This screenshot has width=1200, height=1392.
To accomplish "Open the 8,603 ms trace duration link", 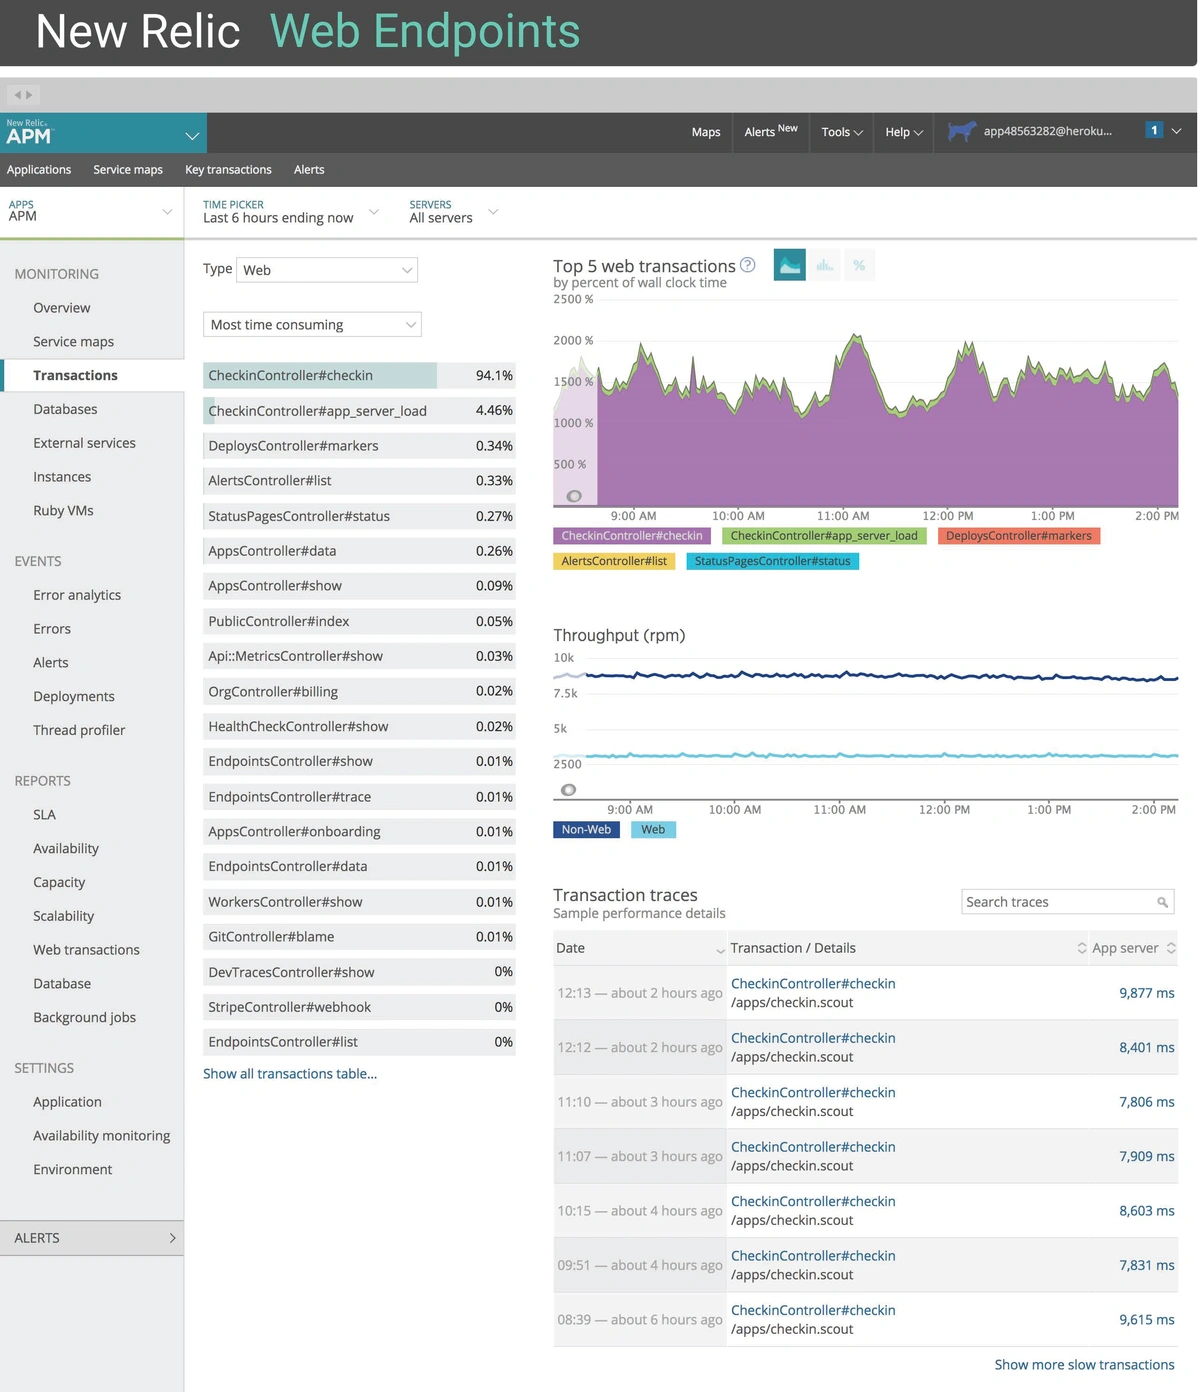I will (x=1147, y=1211).
